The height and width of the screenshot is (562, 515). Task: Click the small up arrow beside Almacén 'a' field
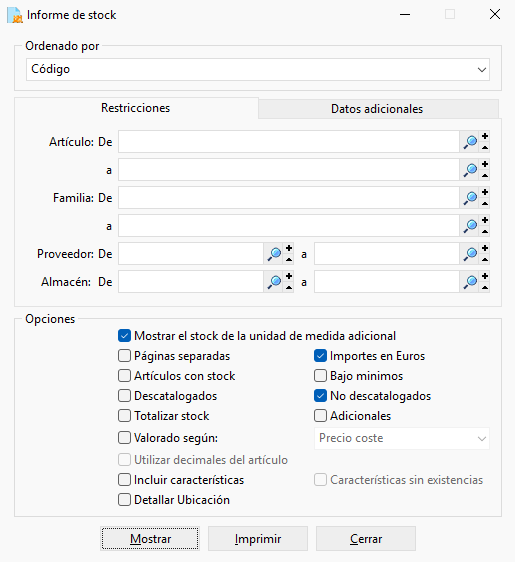tap(485, 287)
